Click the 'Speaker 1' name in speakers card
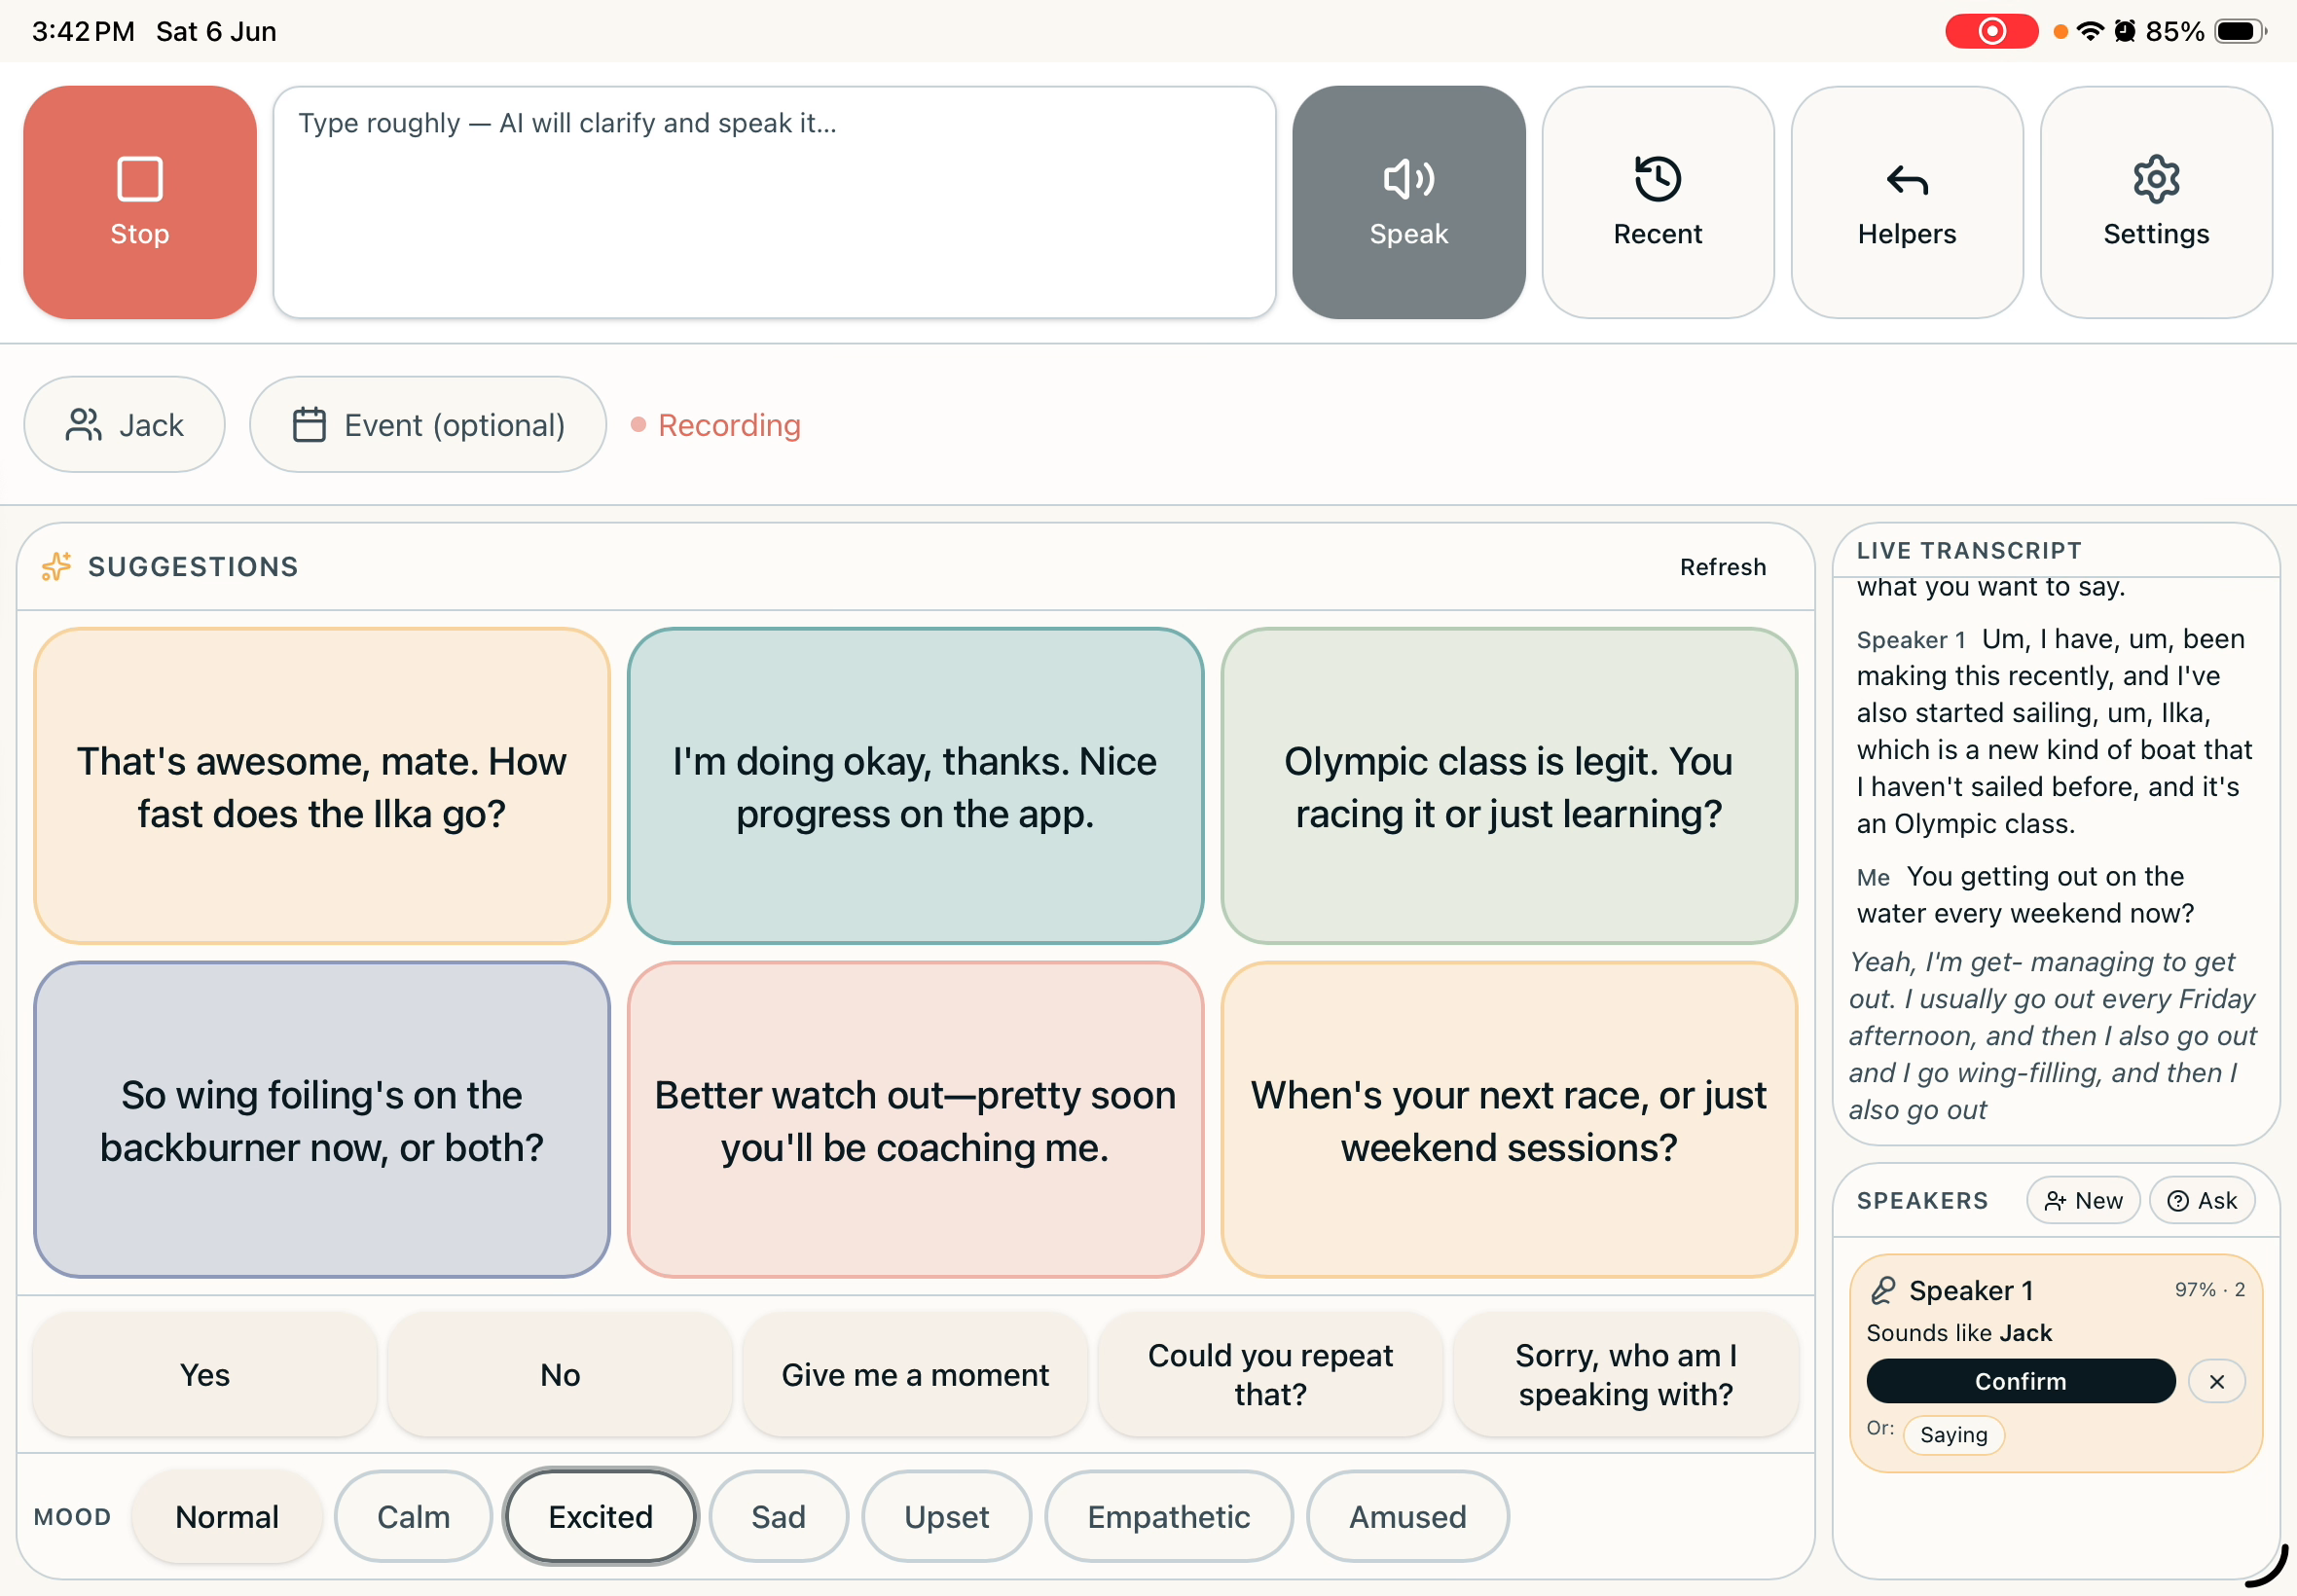 click(1970, 1290)
